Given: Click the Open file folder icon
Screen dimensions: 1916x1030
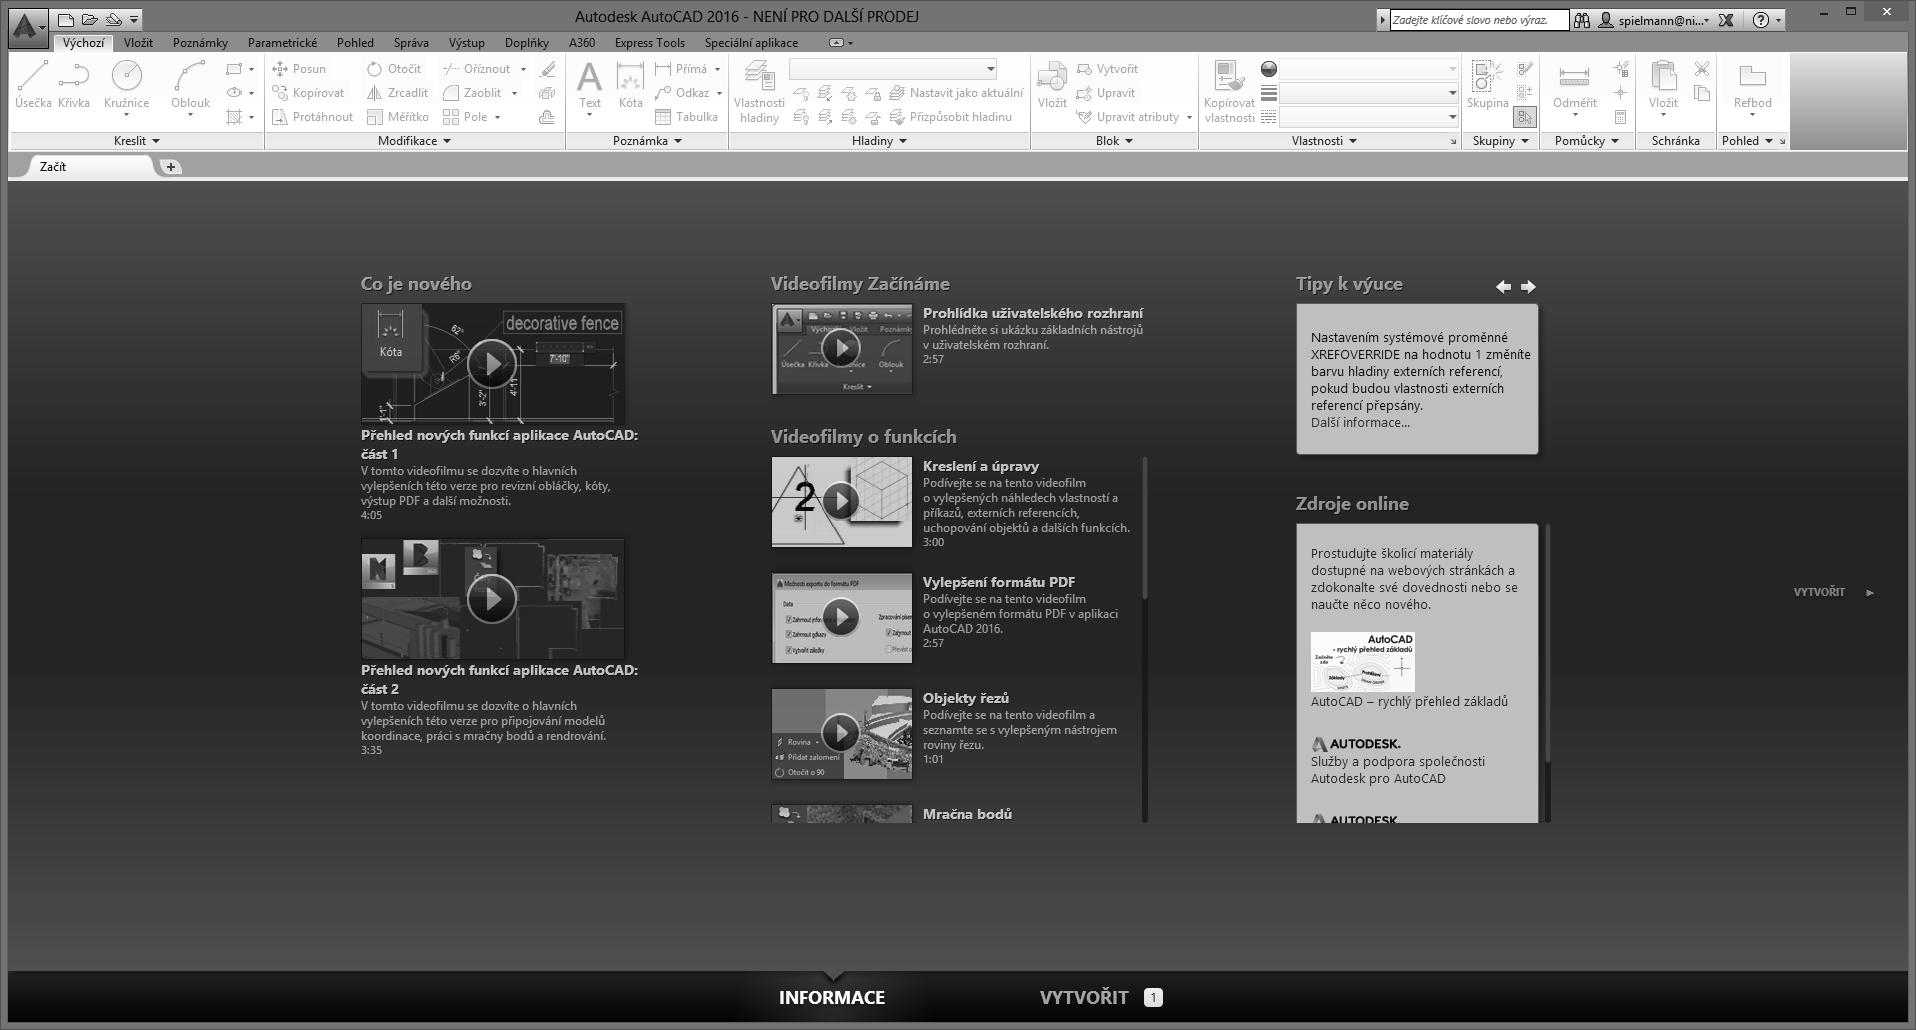Looking at the screenshot, I should coord(89,19).
